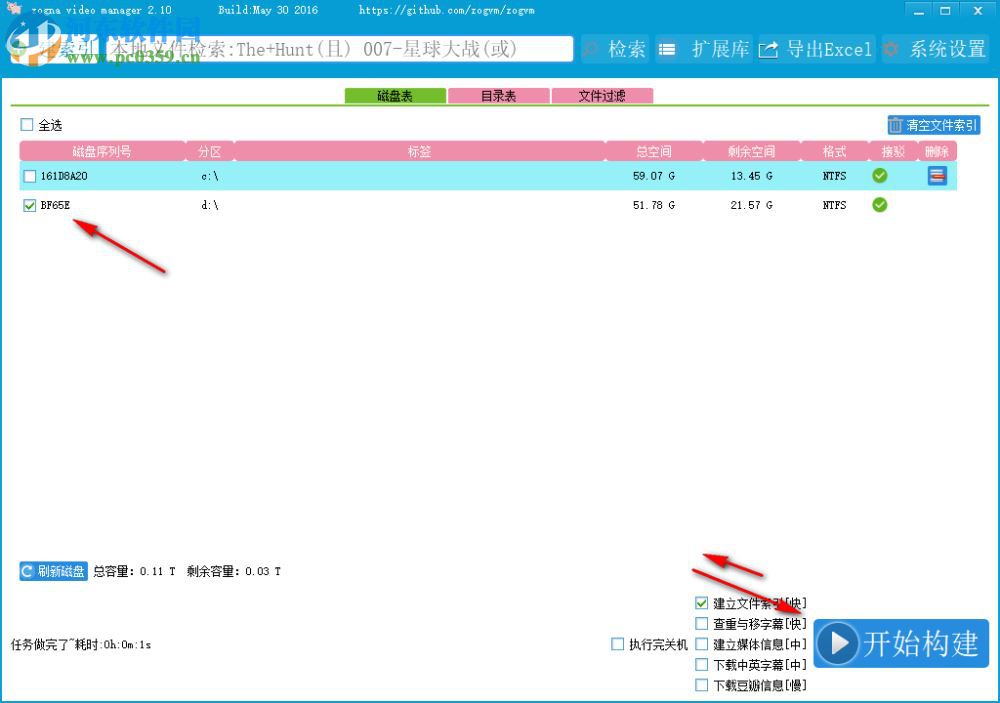Click the play icon on 开始构建 button

coord(840,644)
